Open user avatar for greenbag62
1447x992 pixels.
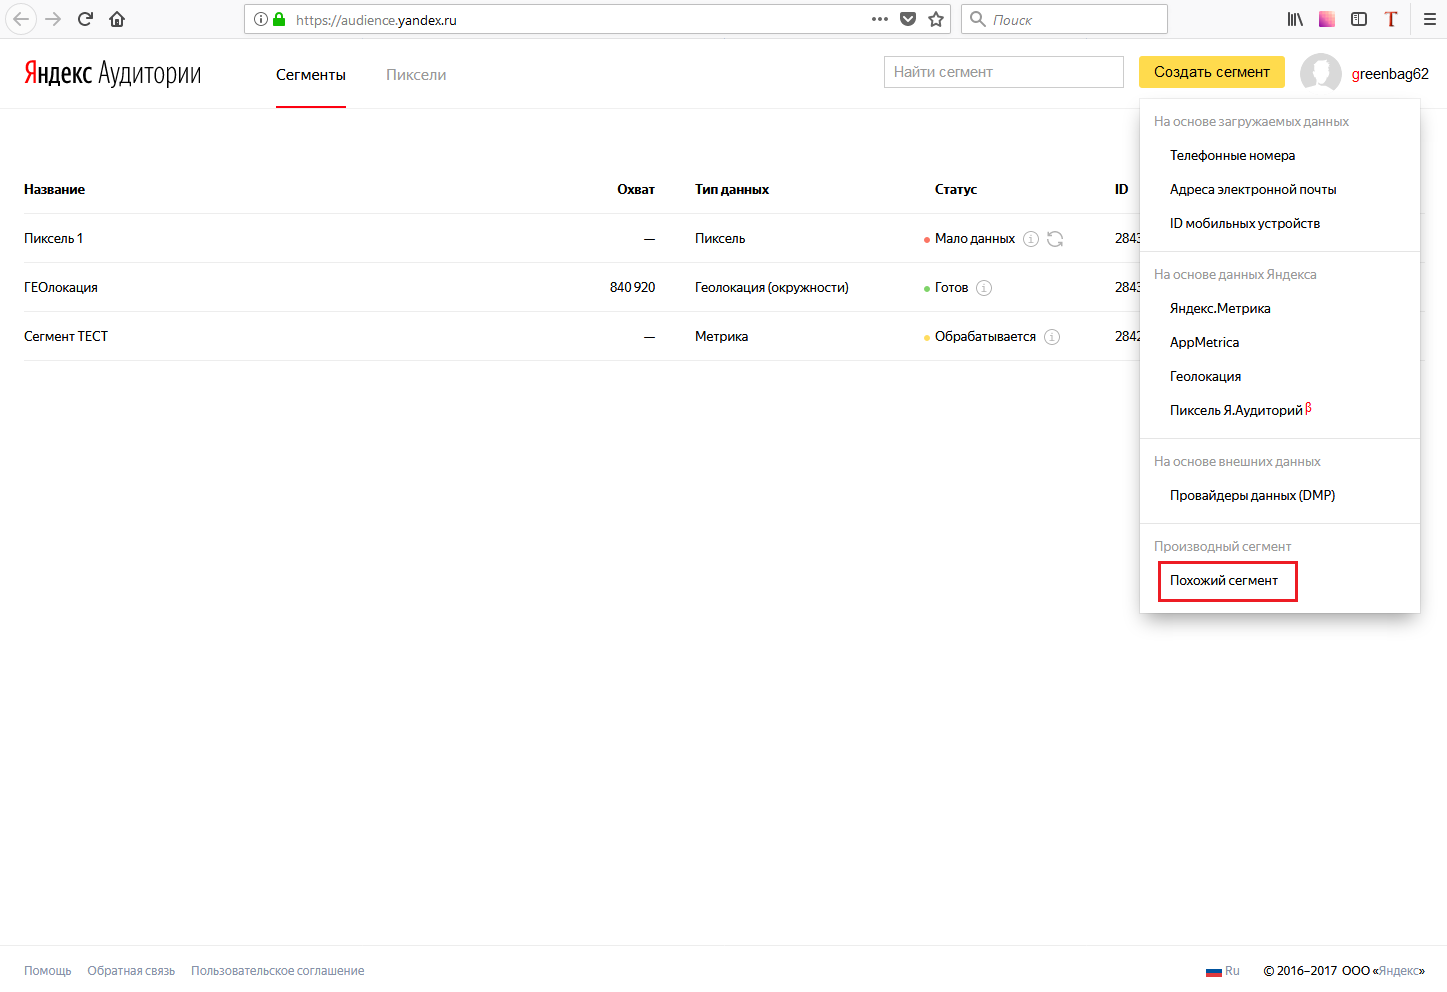click(1321, 73)
